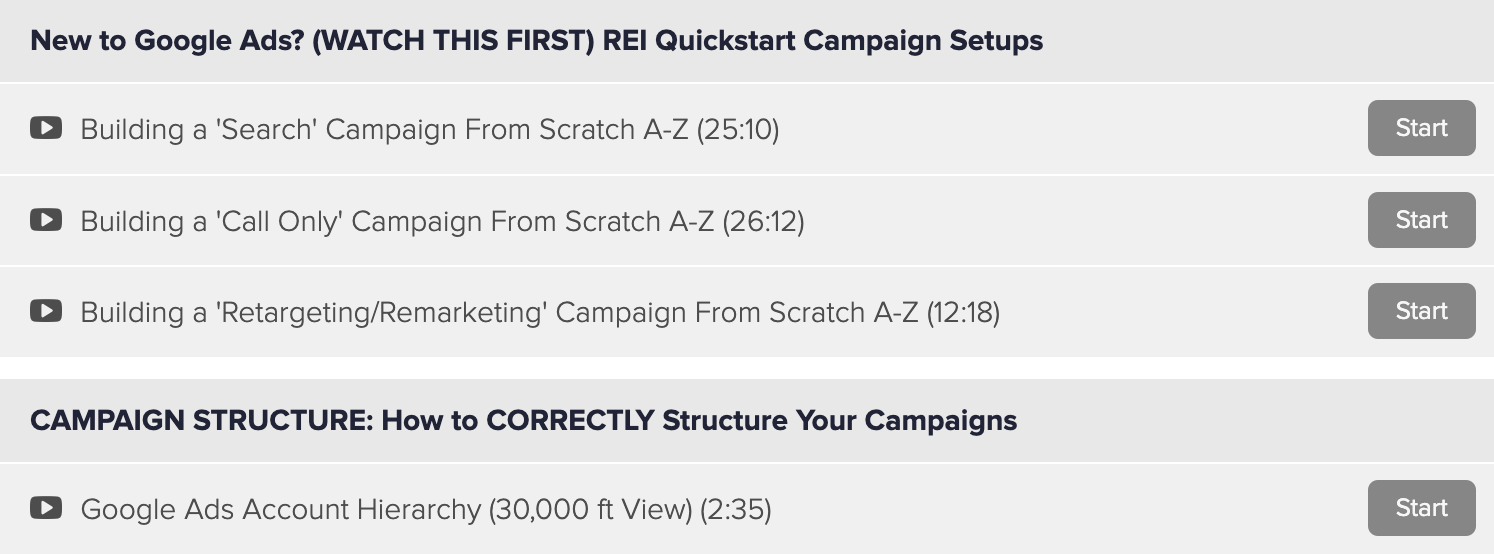Click video icon beside 'Retargeting/Remarketing' Campaign lesson
Image resolution: width=1494 pixels, height=554 pixels.
(x=46, y=311)
